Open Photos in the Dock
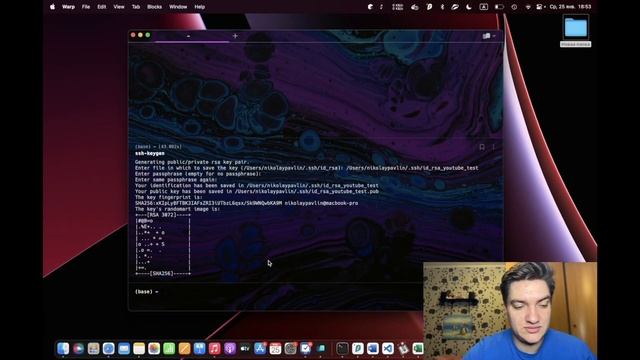The height and width of the screenshot is (360, 640). pos(154,348)
